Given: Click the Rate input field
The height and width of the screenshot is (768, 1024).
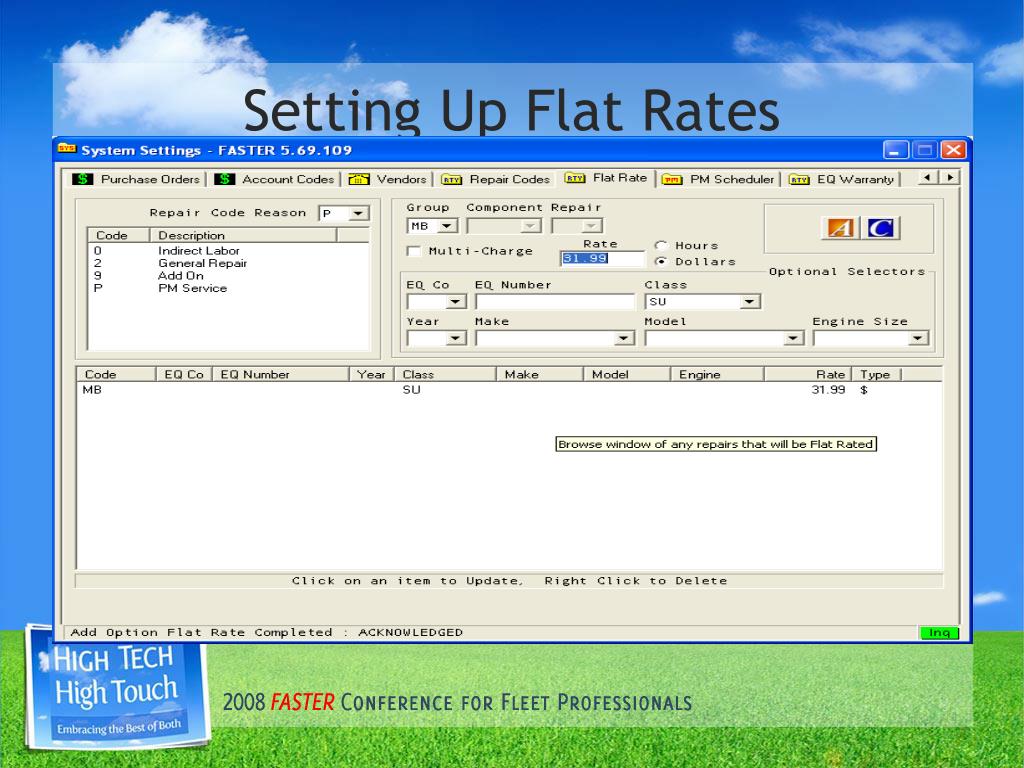Looking at the screenshot, I should [x=602, y=259].
